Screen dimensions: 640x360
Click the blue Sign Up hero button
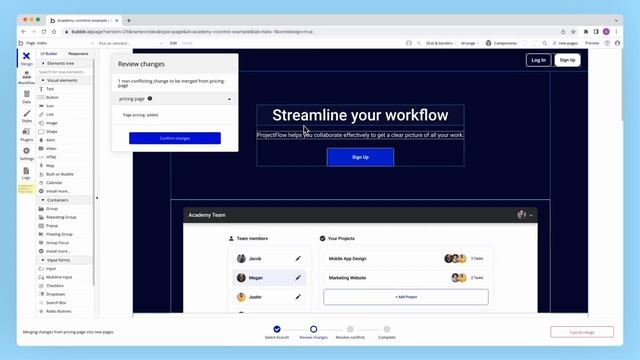(360, 157)
